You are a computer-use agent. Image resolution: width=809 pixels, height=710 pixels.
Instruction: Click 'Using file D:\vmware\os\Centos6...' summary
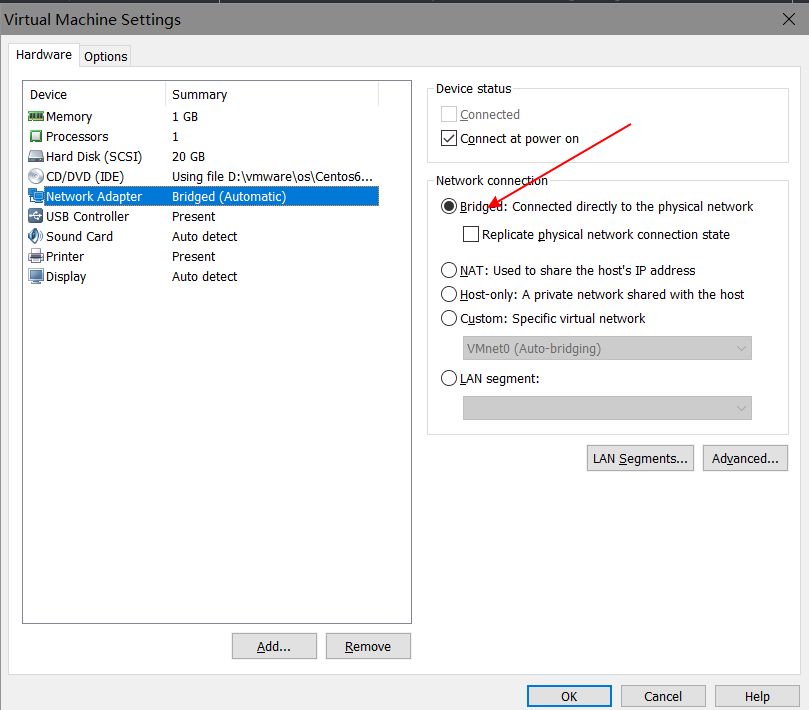point(272,176)
